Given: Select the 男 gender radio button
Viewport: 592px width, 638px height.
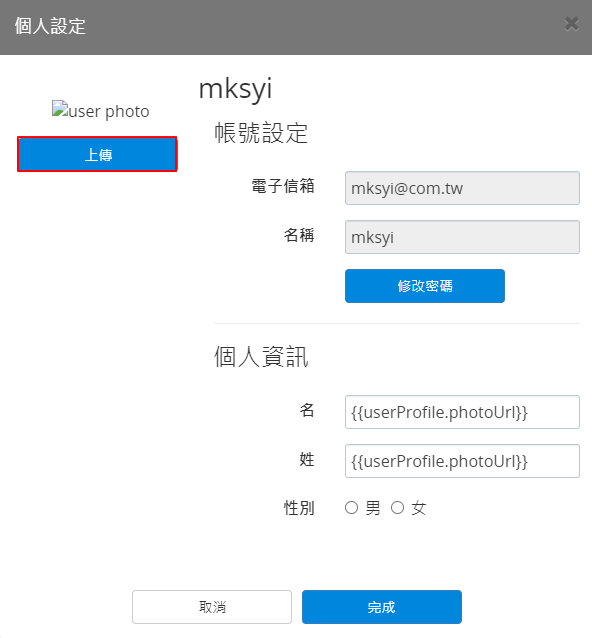Looking at the screenshot, I should click(352, 507).
